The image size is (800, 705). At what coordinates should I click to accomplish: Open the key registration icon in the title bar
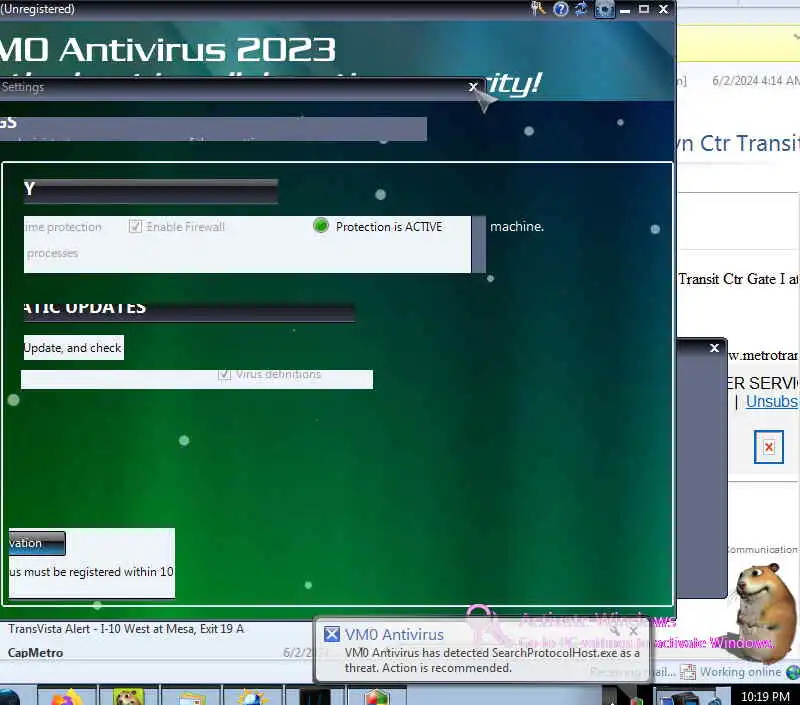538,9
